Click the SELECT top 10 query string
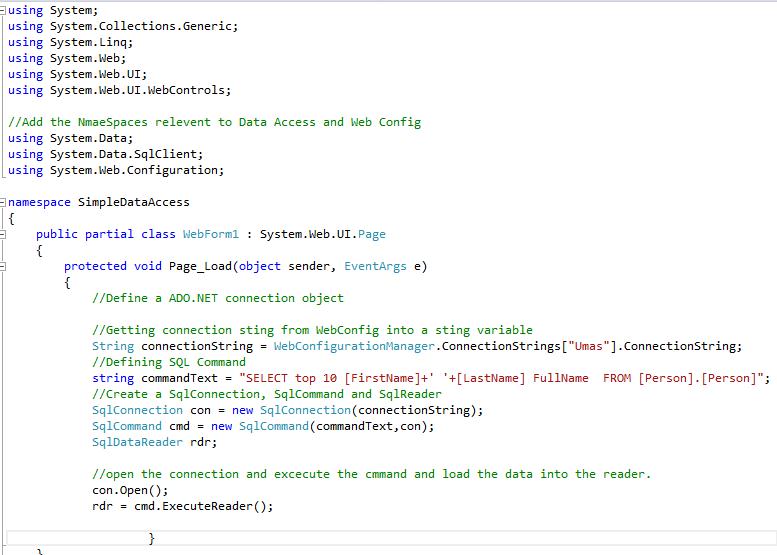 click(x=501, y=379)
